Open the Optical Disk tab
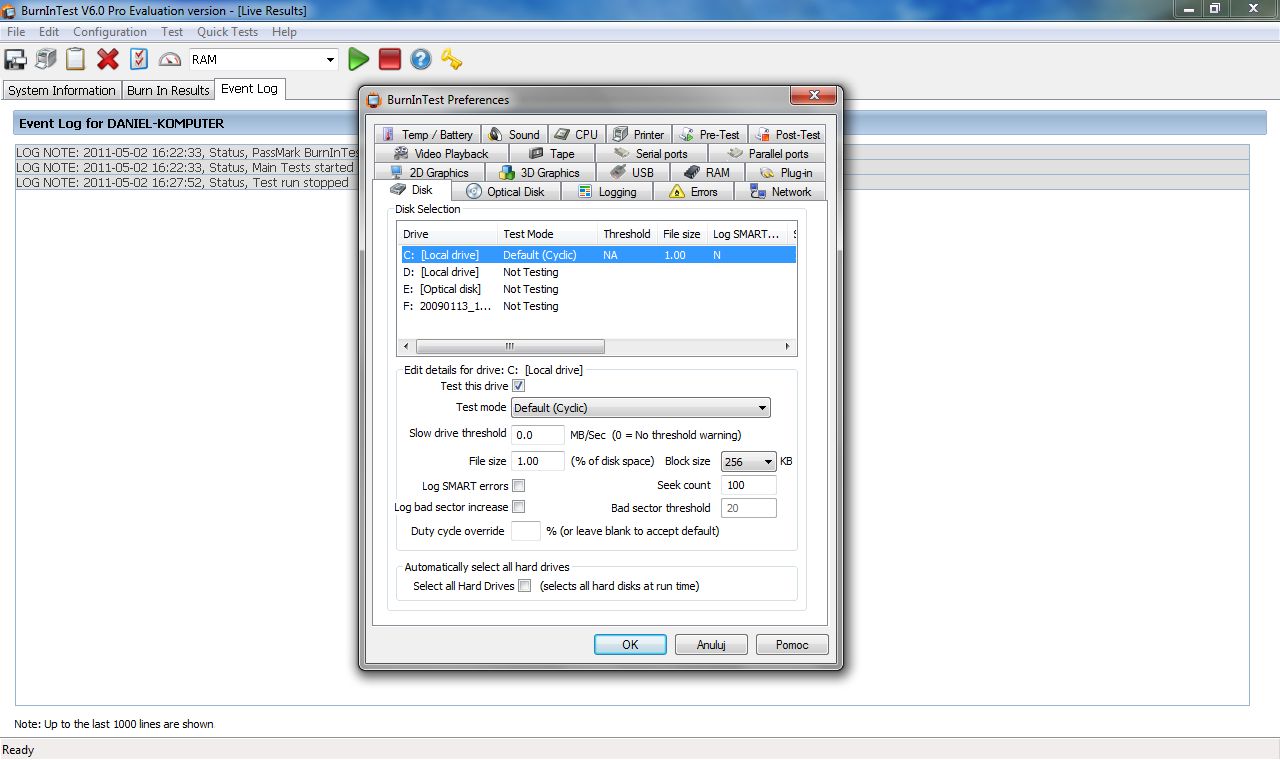The height and width of the screenshot is (760, 1280). 506,191
